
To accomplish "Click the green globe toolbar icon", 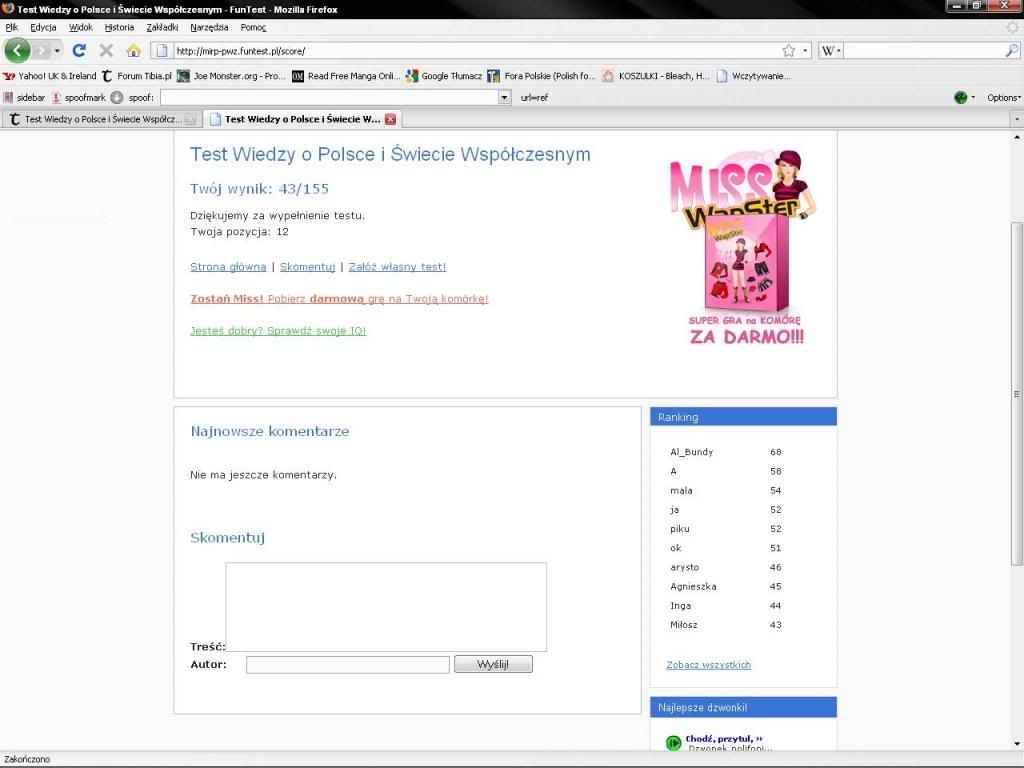I will [x=961, y=97].
